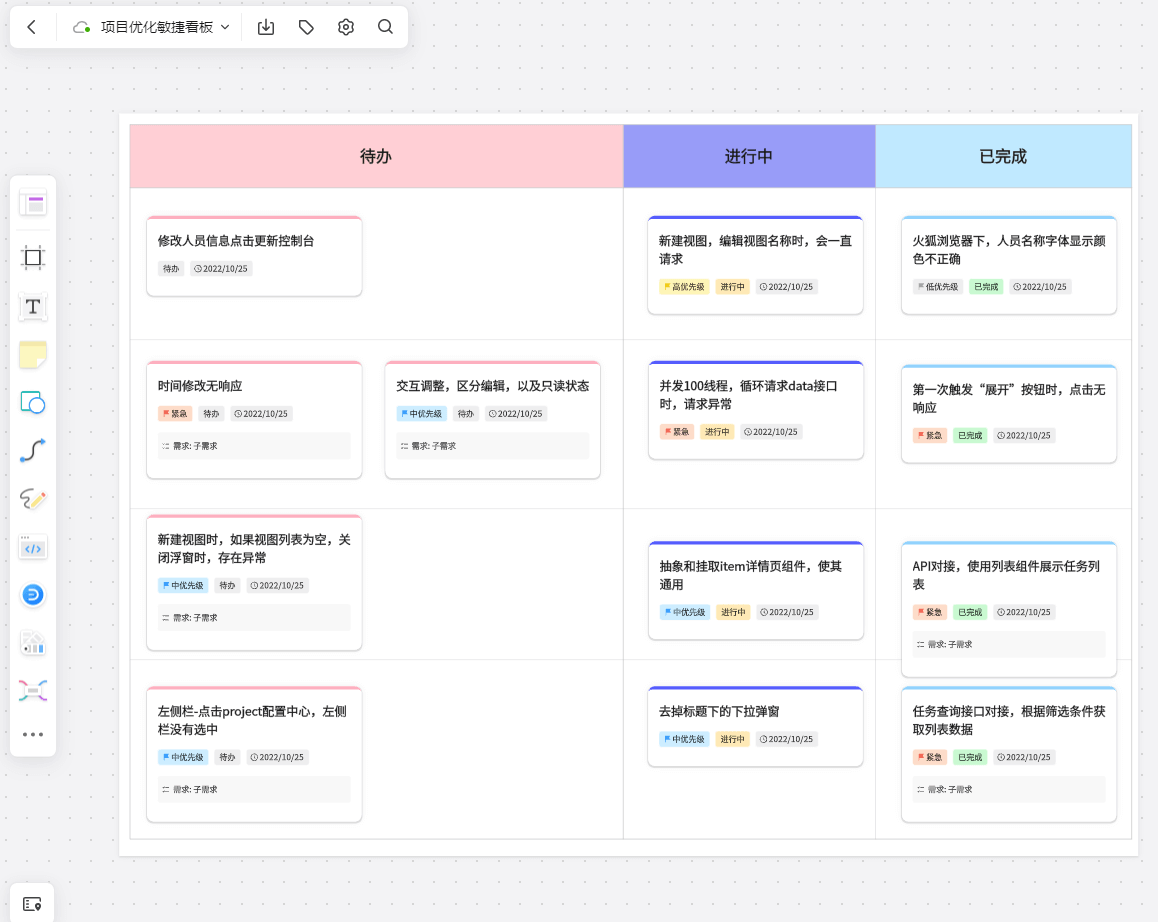The image size is (1158, 922).
Task: Select the shapes tool
Action: (33, 403)
